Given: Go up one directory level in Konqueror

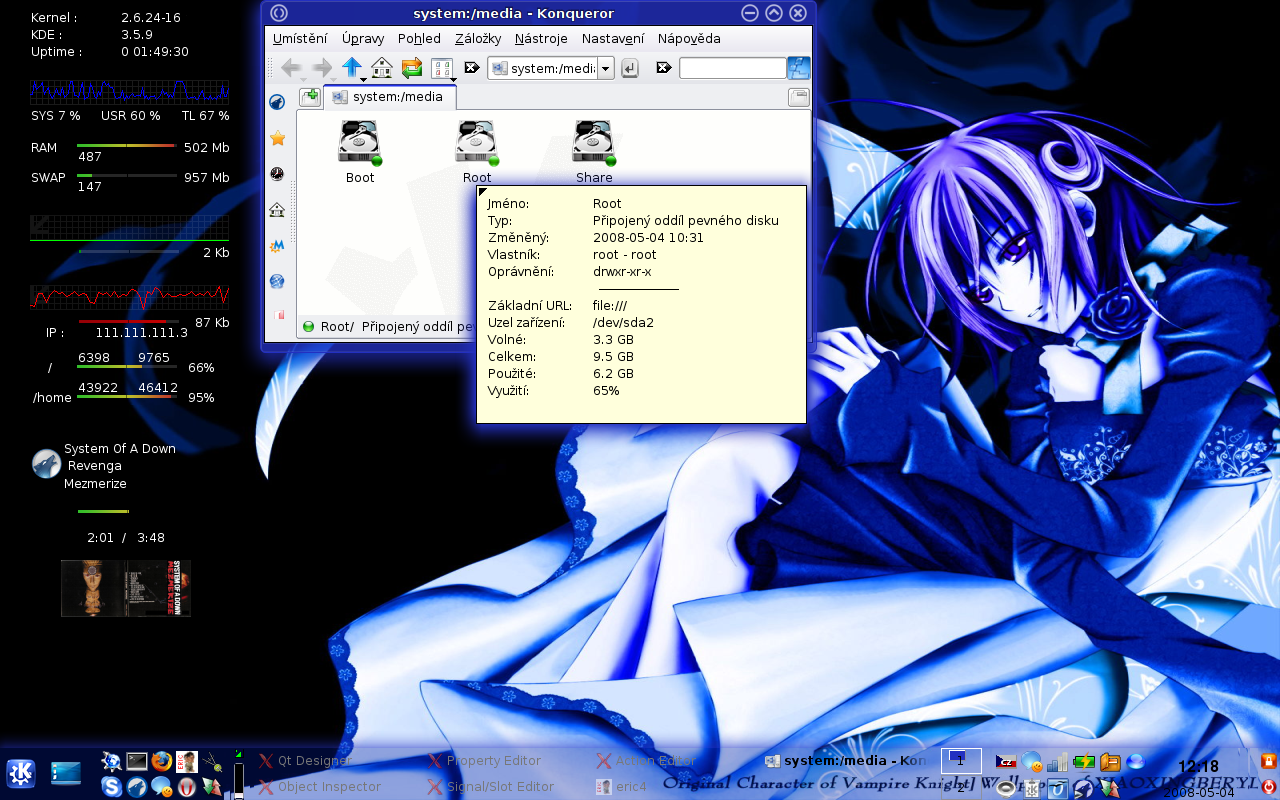Looking at the screenshot, I should [351, 67].
